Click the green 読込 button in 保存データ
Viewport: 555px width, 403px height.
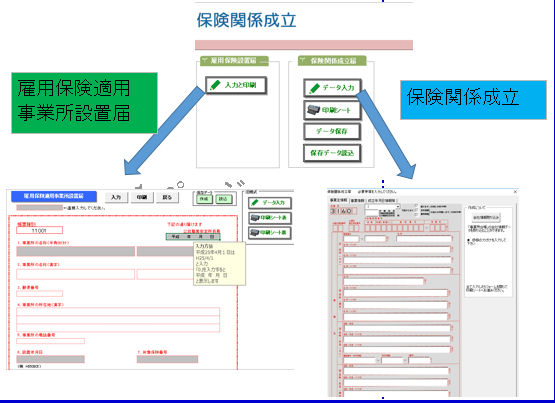pyautogui.click(x=224, y=199)
